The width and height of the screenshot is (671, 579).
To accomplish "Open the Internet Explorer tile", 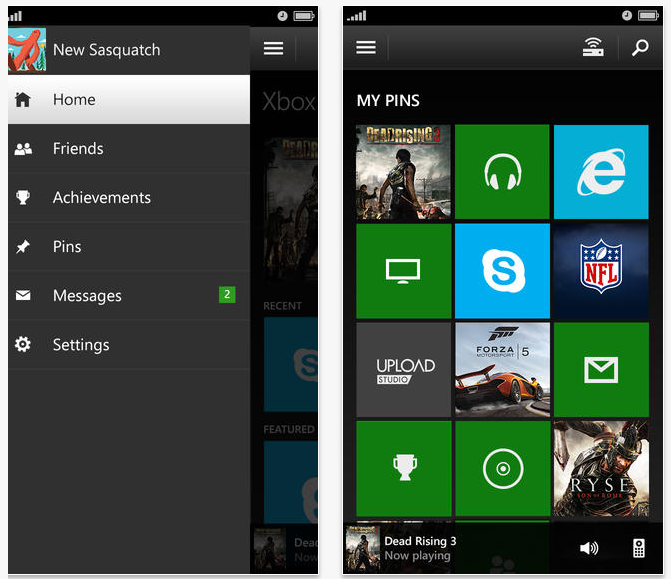I will (601, 172).
